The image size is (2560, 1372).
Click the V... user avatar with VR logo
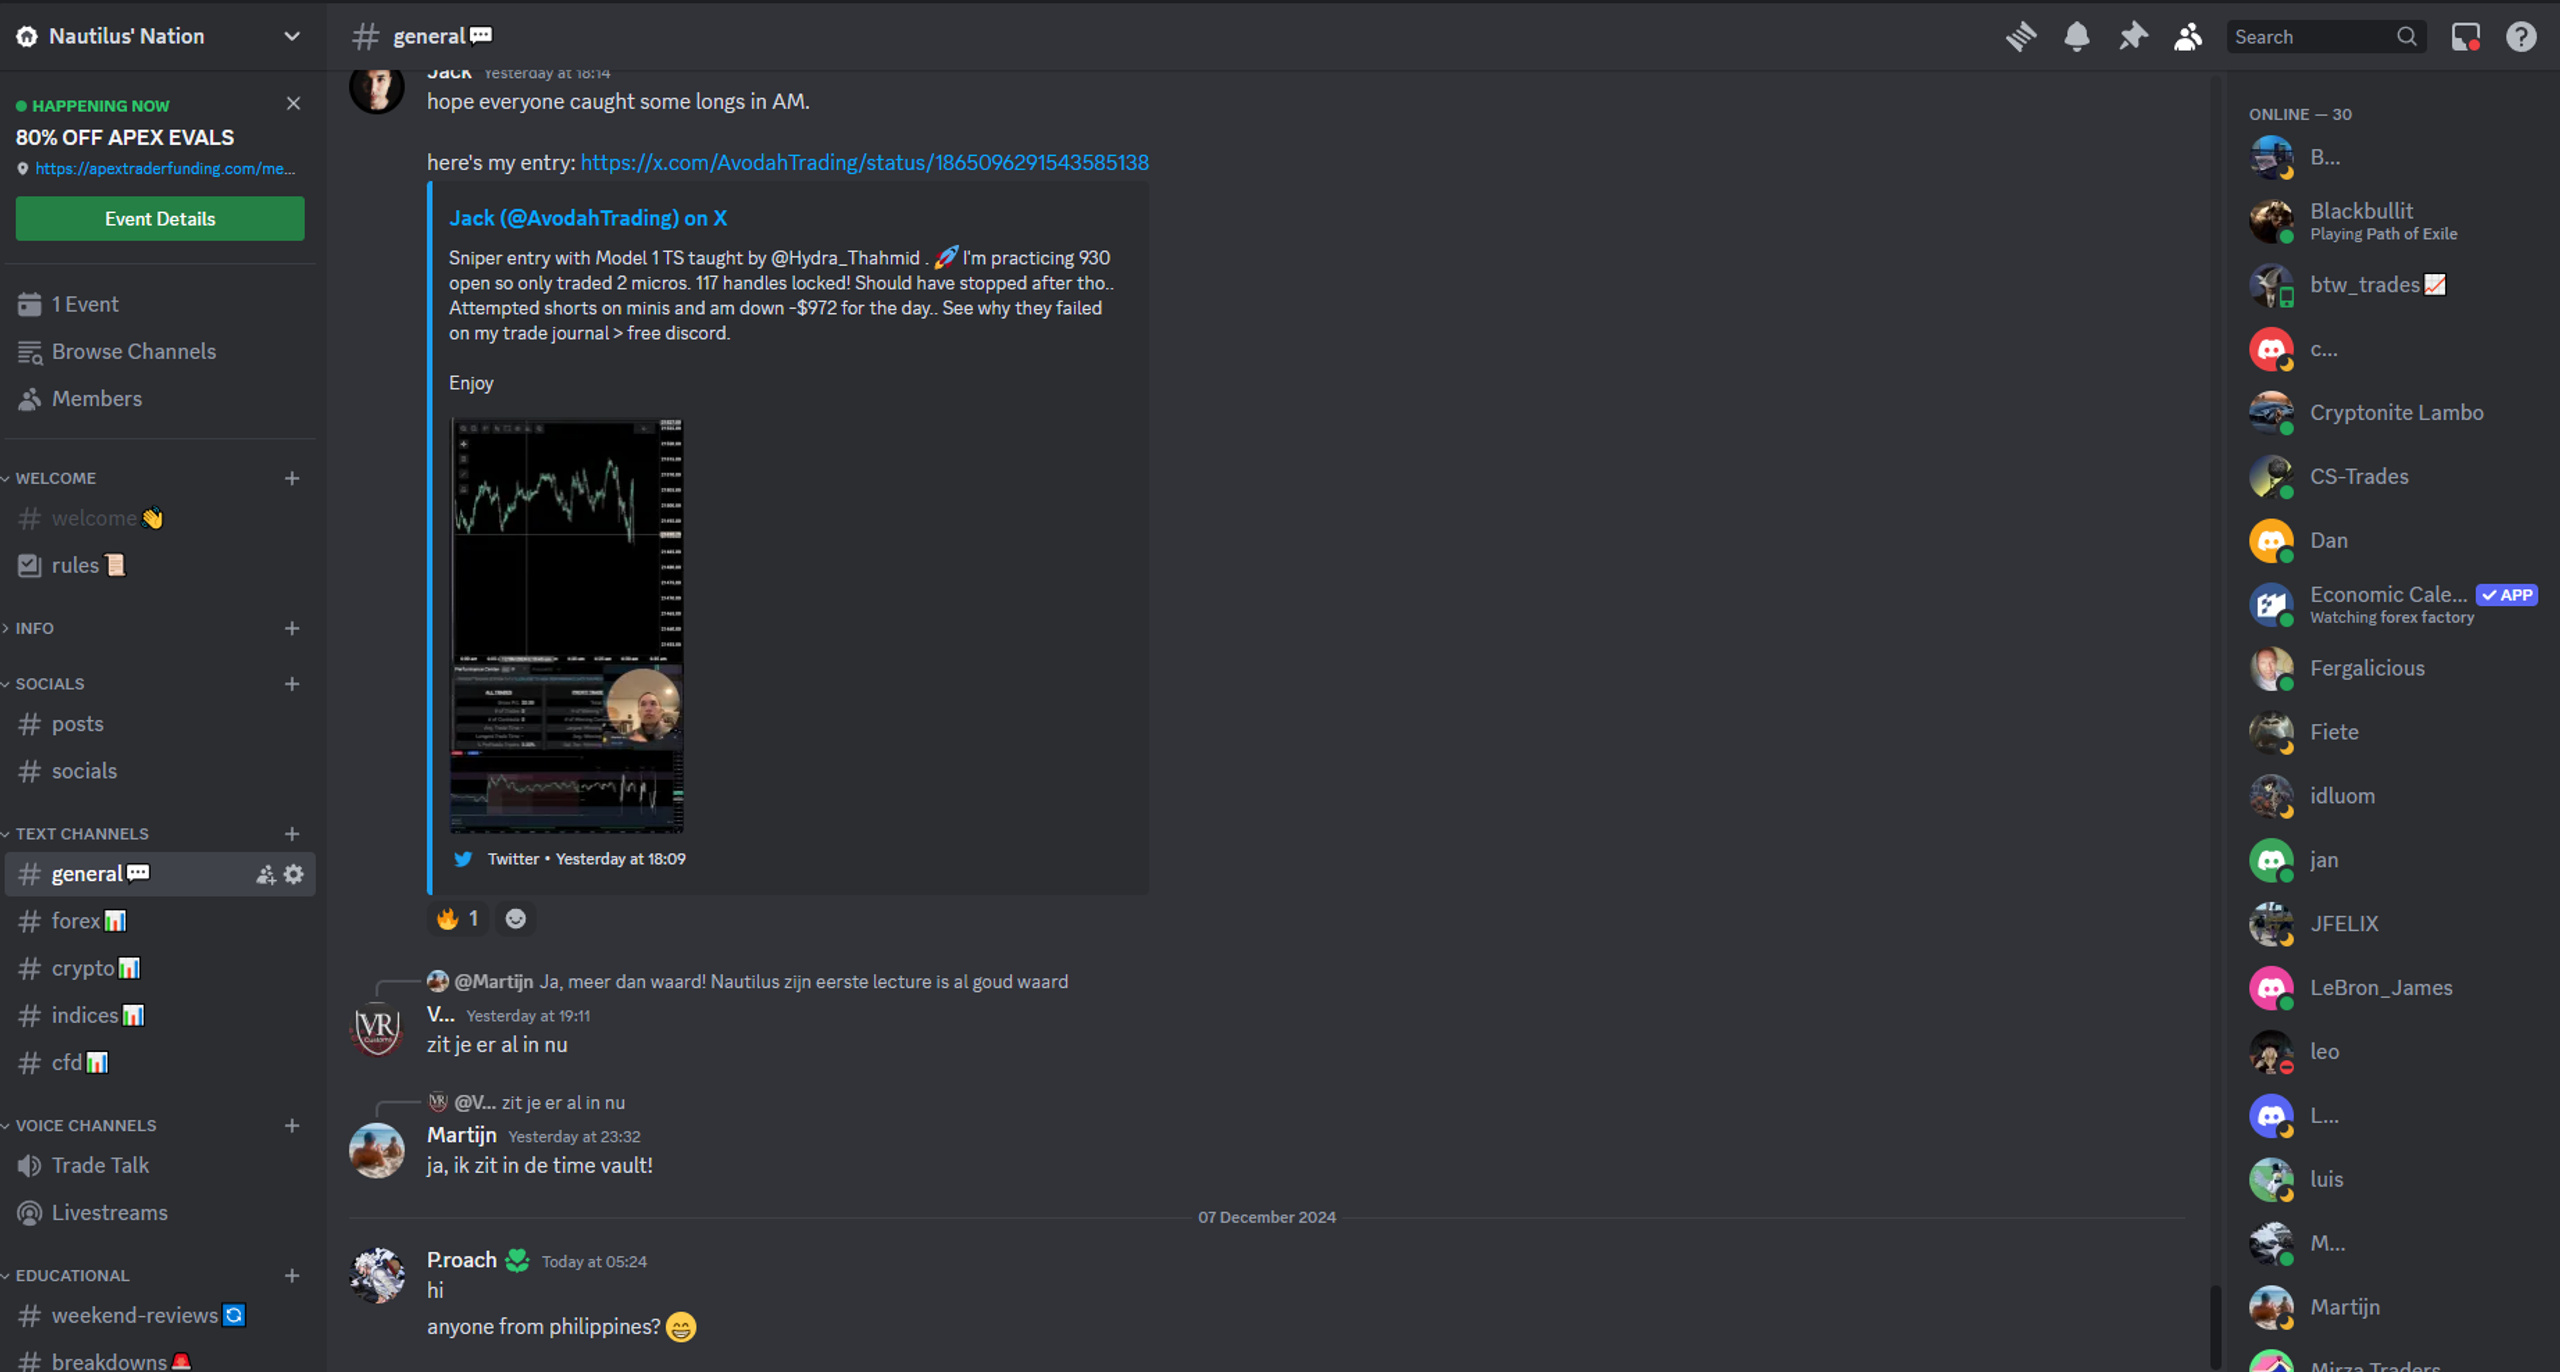377,1030
